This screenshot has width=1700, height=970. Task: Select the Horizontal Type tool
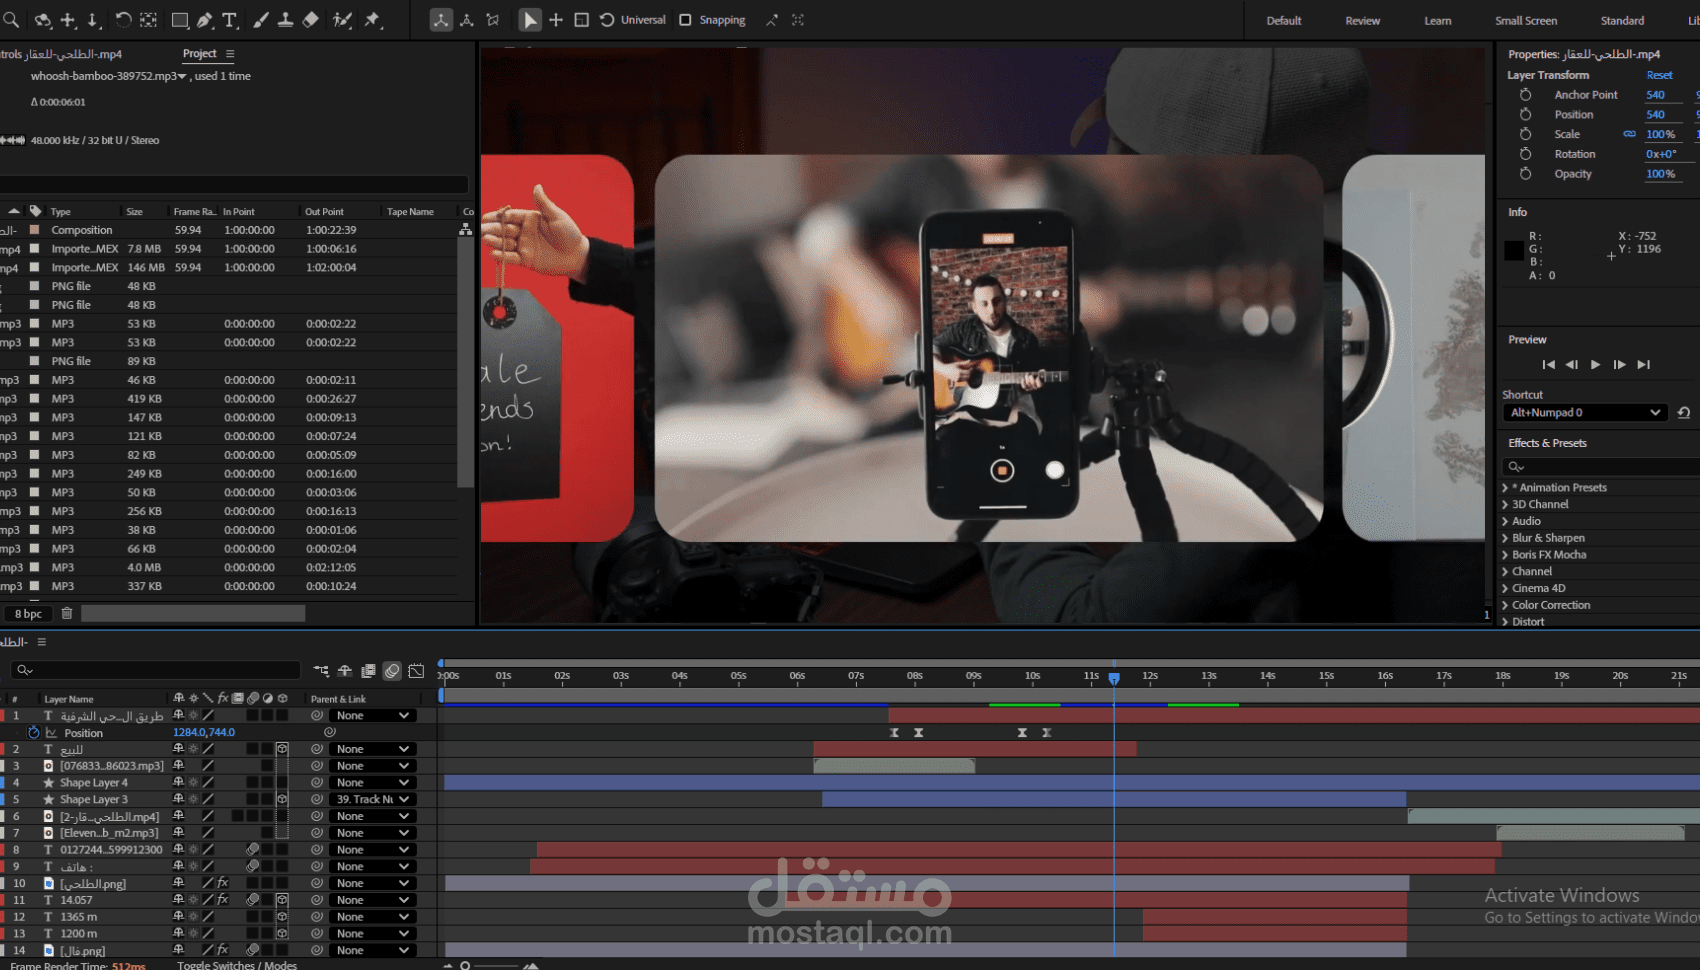pyautogui.click(x=230, y=20)
